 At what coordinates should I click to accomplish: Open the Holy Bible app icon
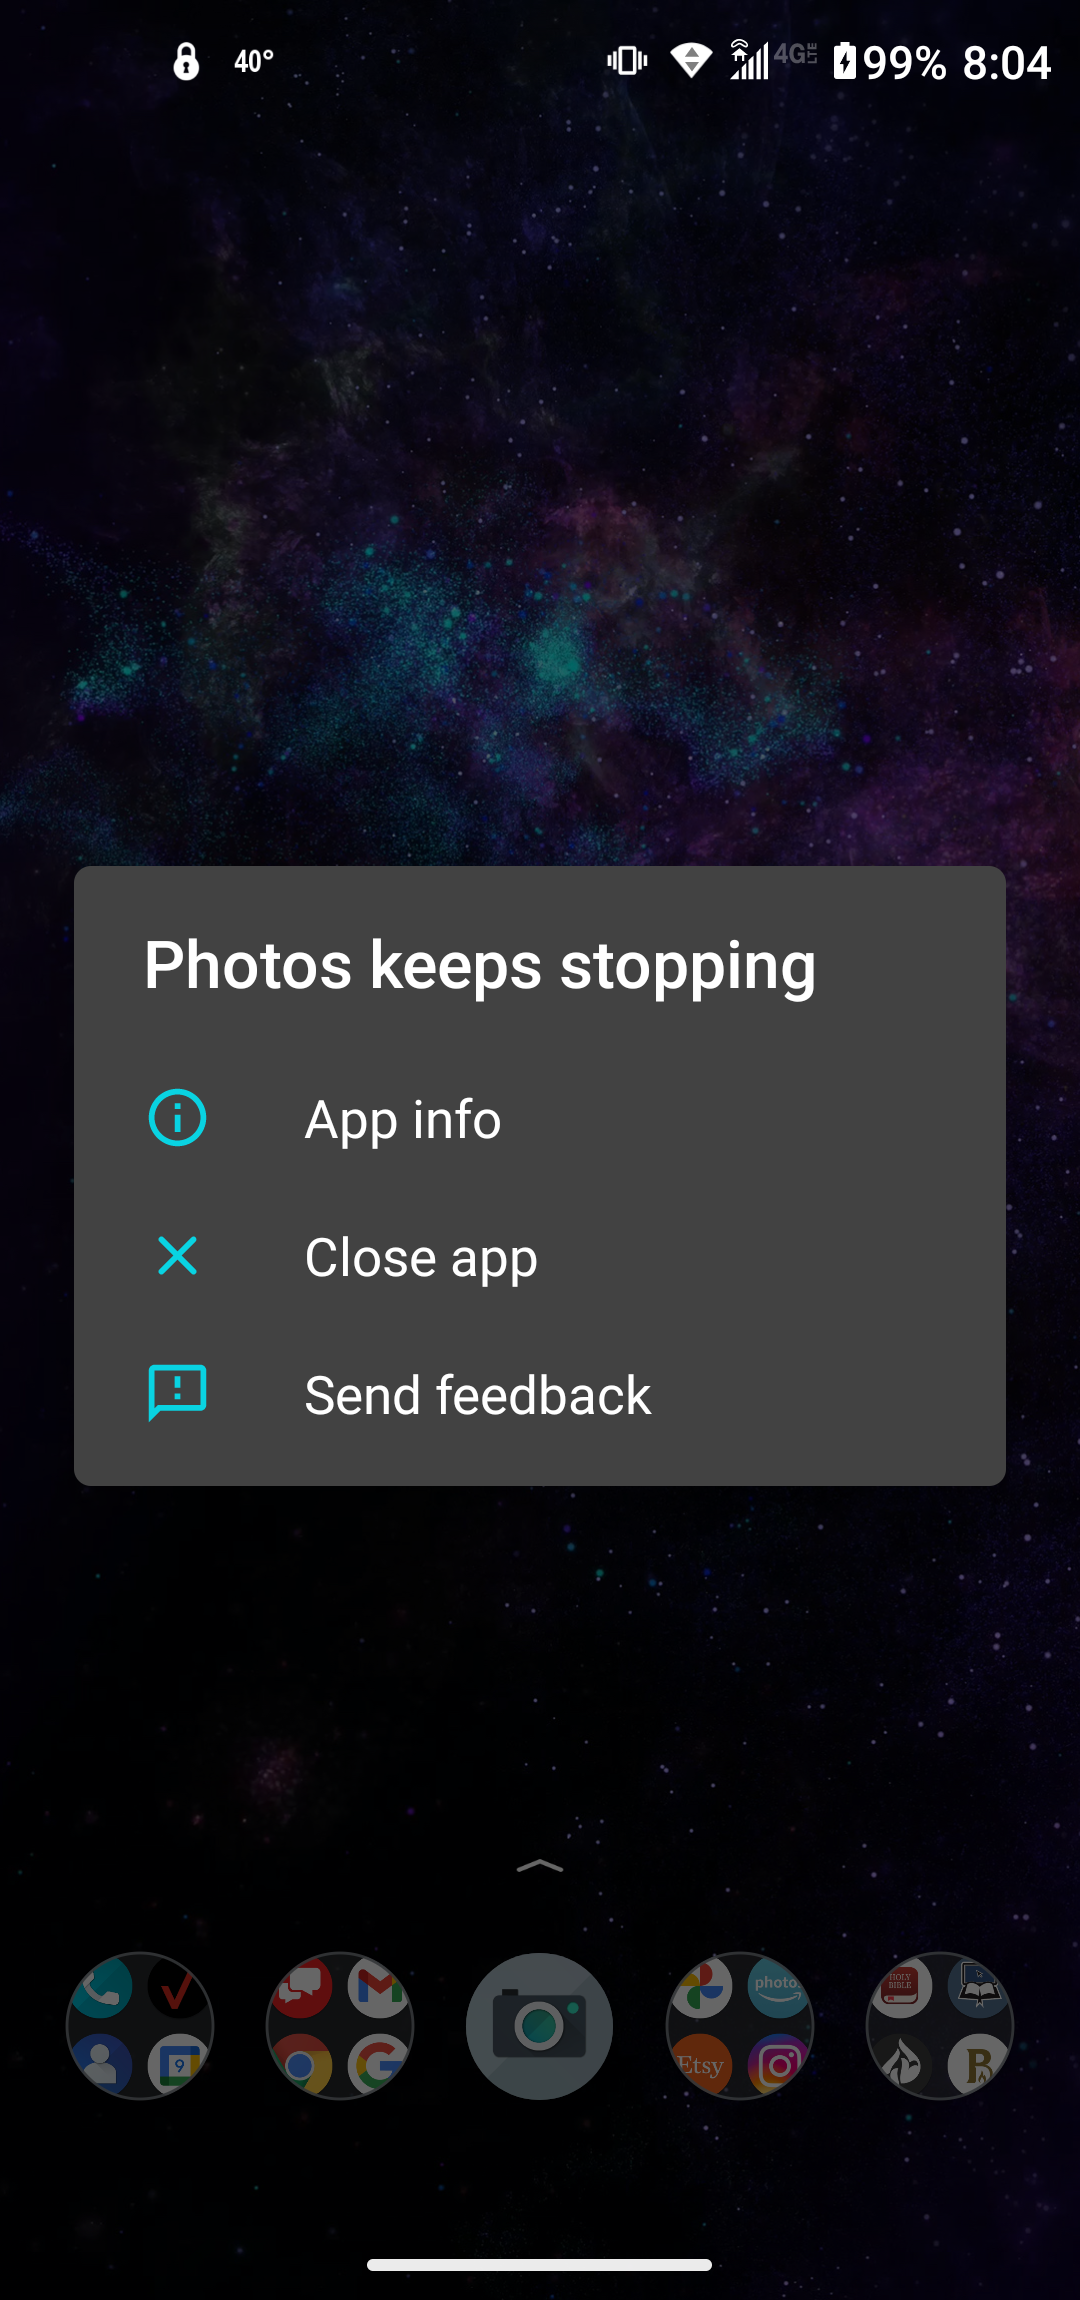901,1987
